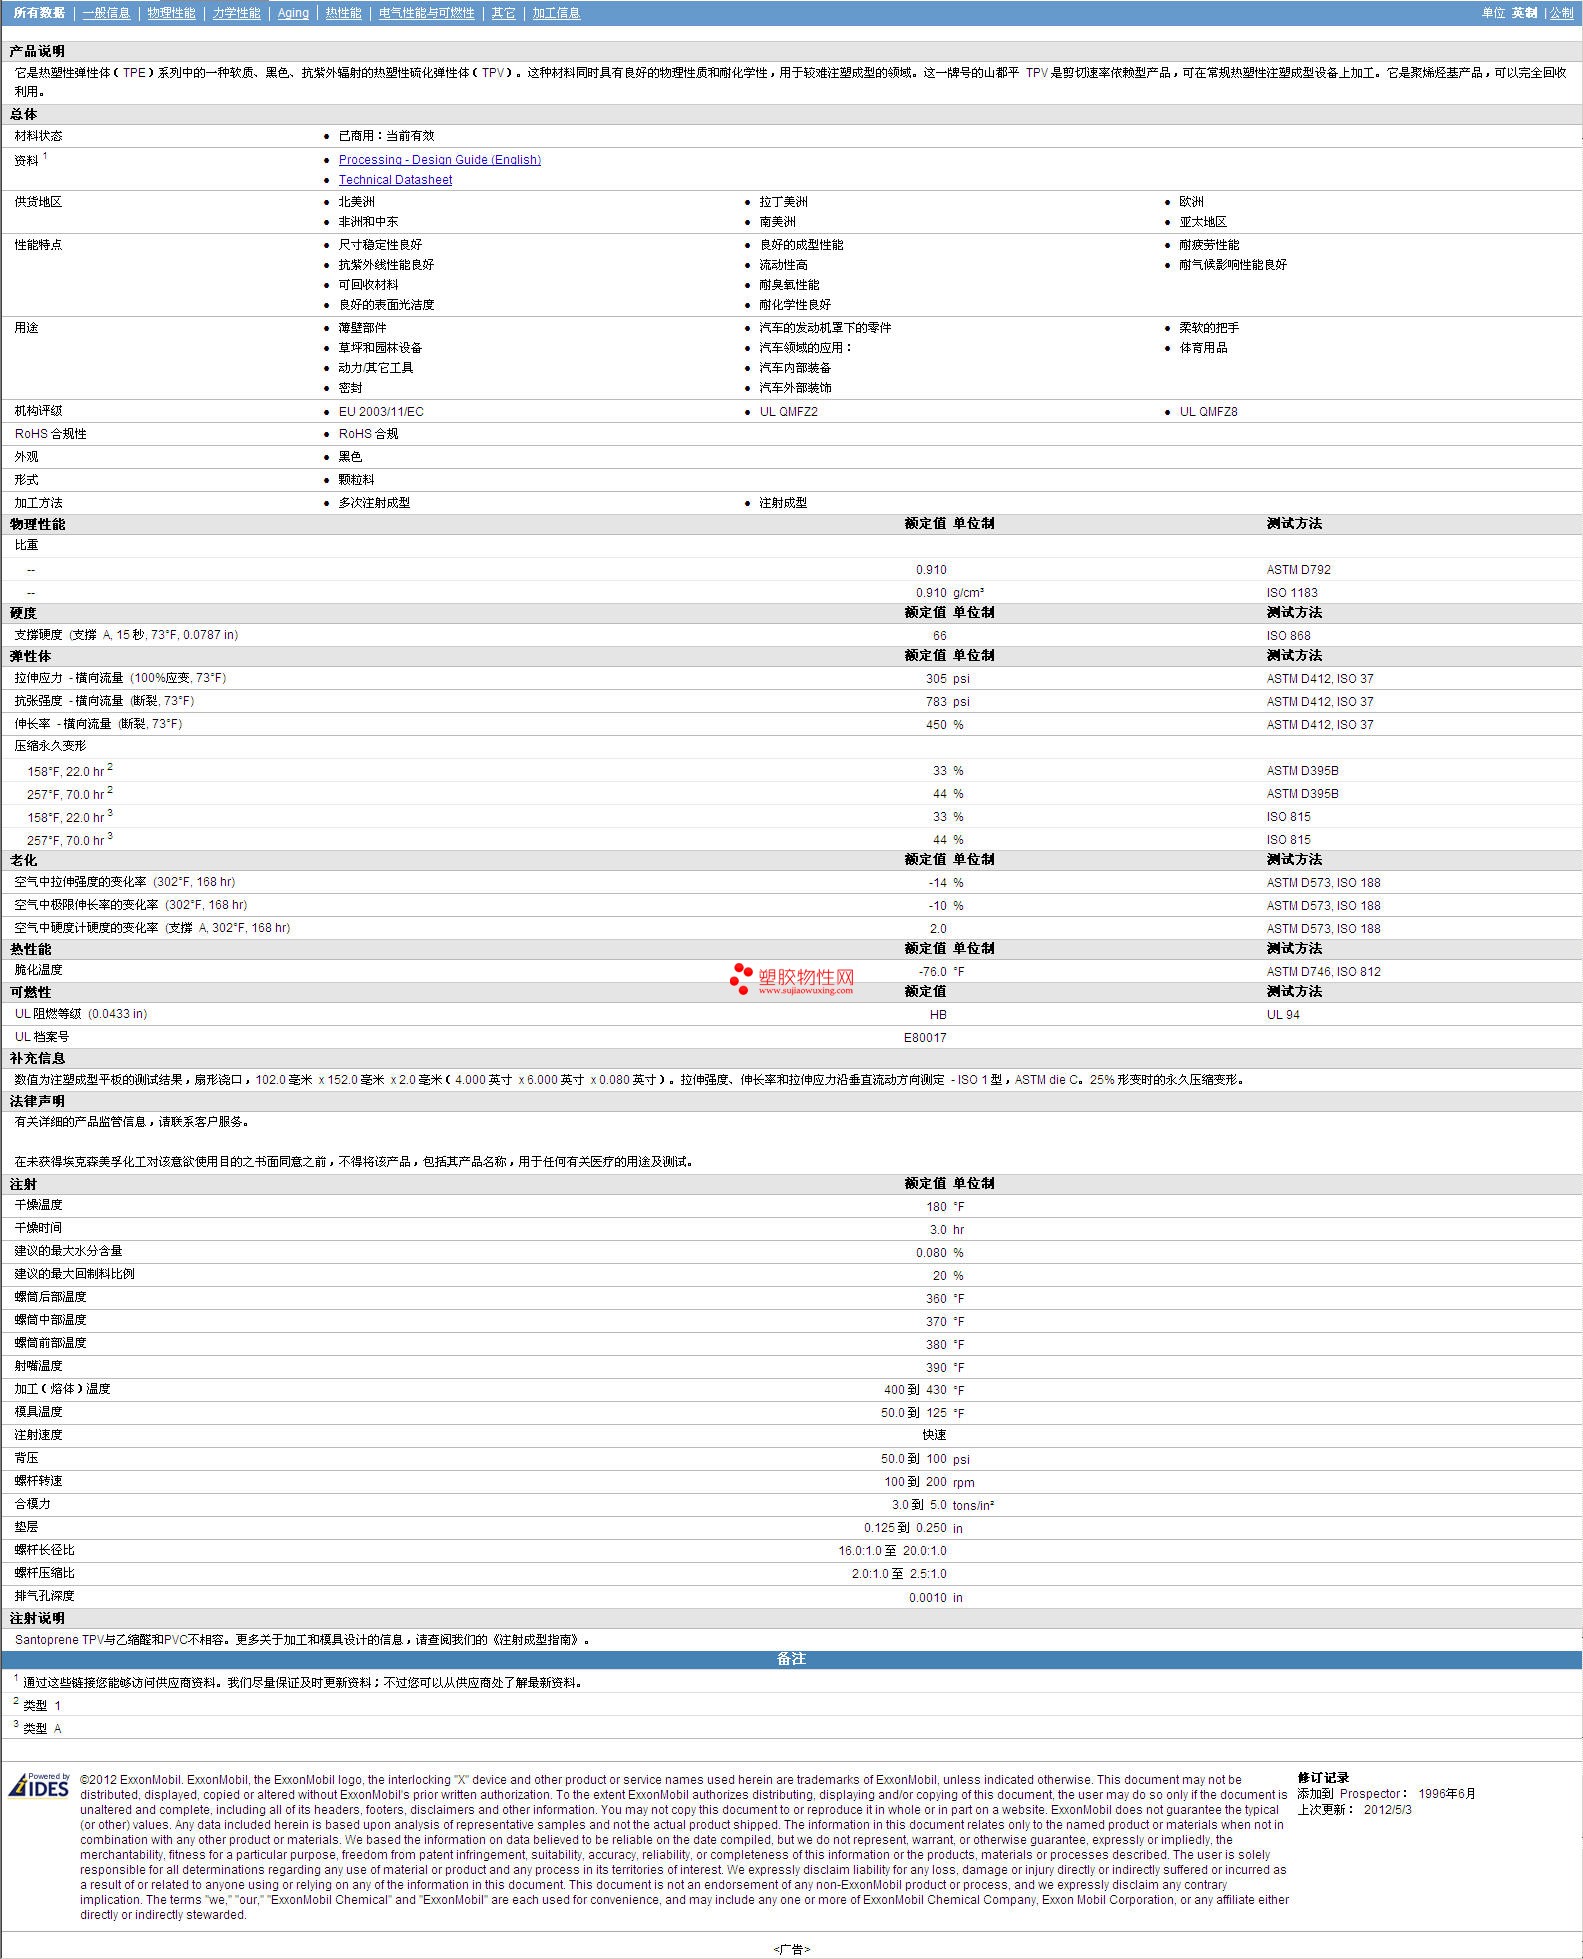Click the 可回收材料 feature entry
The height and width of the screenshot is (1959, 1583).
(368, 285)
